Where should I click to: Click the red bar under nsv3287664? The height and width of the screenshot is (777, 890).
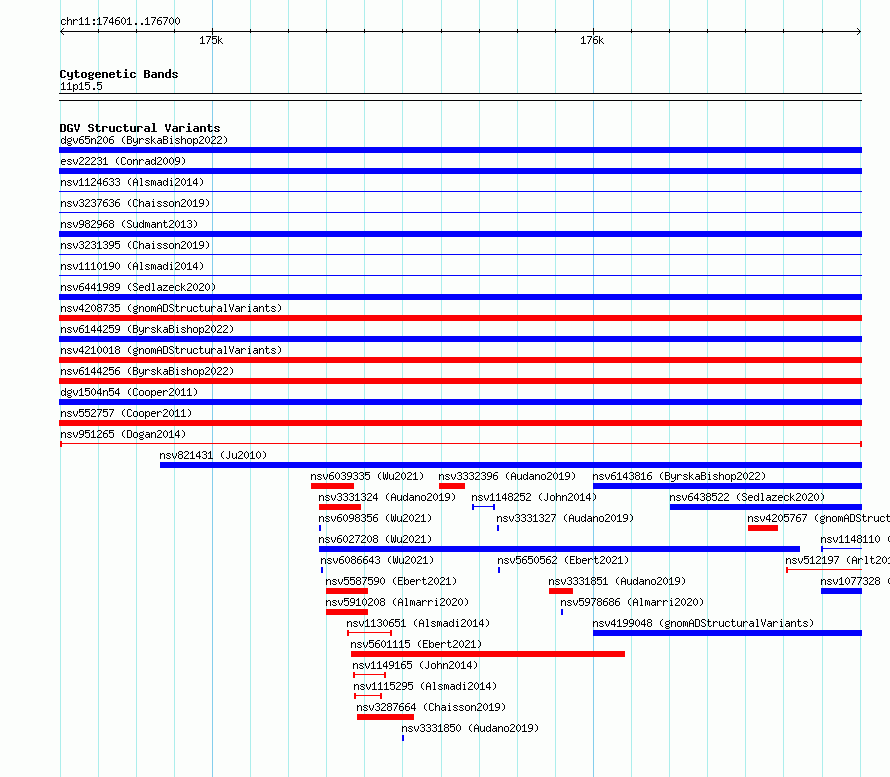tap(385, 717)
